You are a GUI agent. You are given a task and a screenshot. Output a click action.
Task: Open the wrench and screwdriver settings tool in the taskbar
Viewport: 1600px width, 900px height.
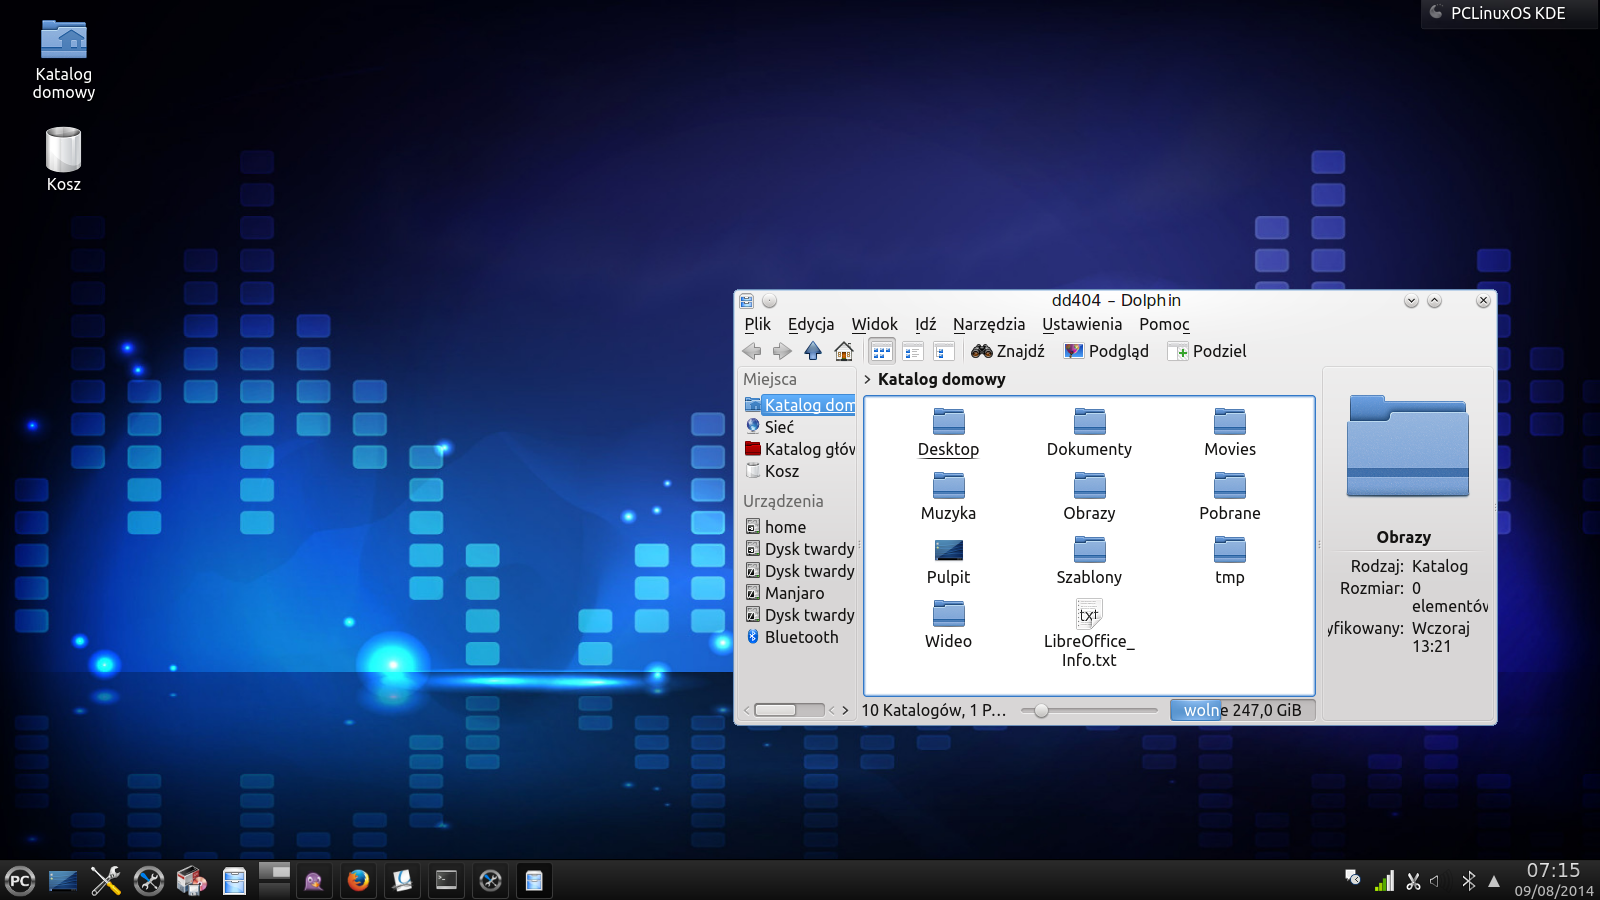106,880
